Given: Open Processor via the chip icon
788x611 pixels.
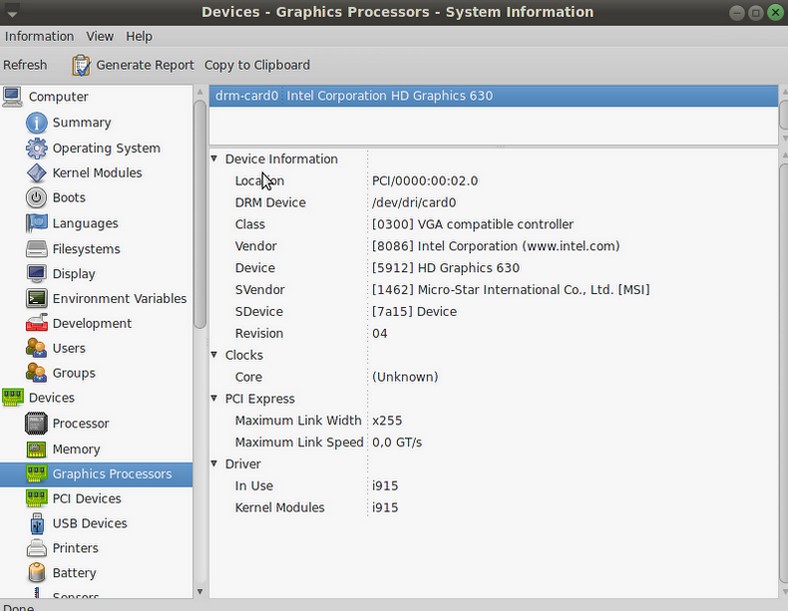Looking at the screenshot, I should click(37, 423).
